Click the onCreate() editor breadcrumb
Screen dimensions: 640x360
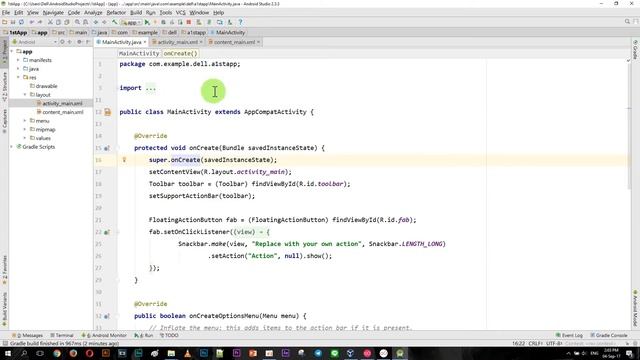(180, 53)
